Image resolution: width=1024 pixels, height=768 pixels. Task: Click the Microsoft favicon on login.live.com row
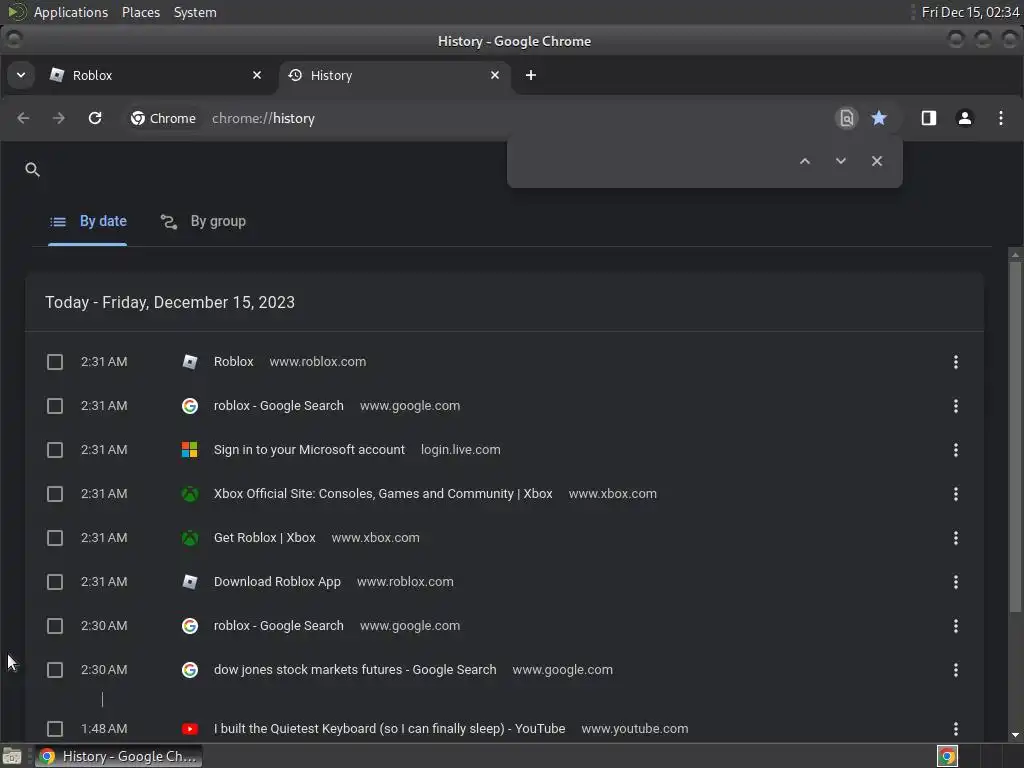point(189,450)
